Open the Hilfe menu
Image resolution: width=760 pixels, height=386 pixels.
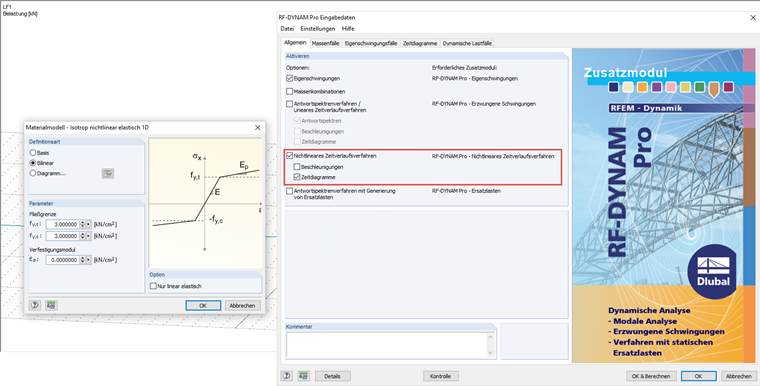[x=348, y=29]
